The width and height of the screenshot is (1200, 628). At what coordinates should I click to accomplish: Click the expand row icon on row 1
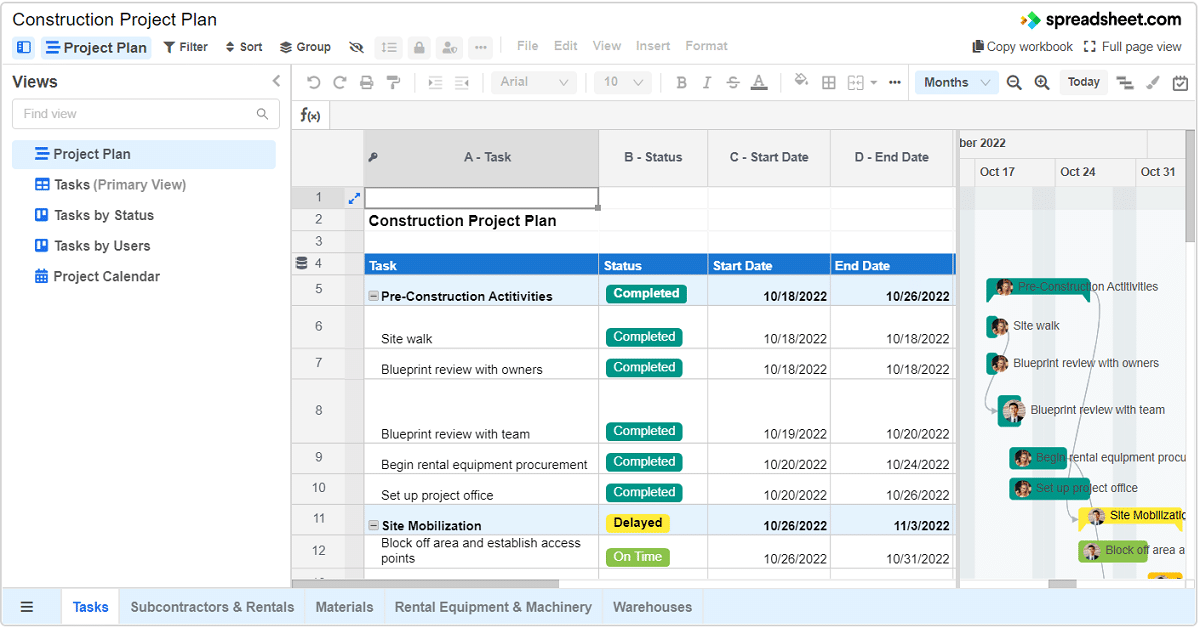pyautogui.click(x=354, y=198)
